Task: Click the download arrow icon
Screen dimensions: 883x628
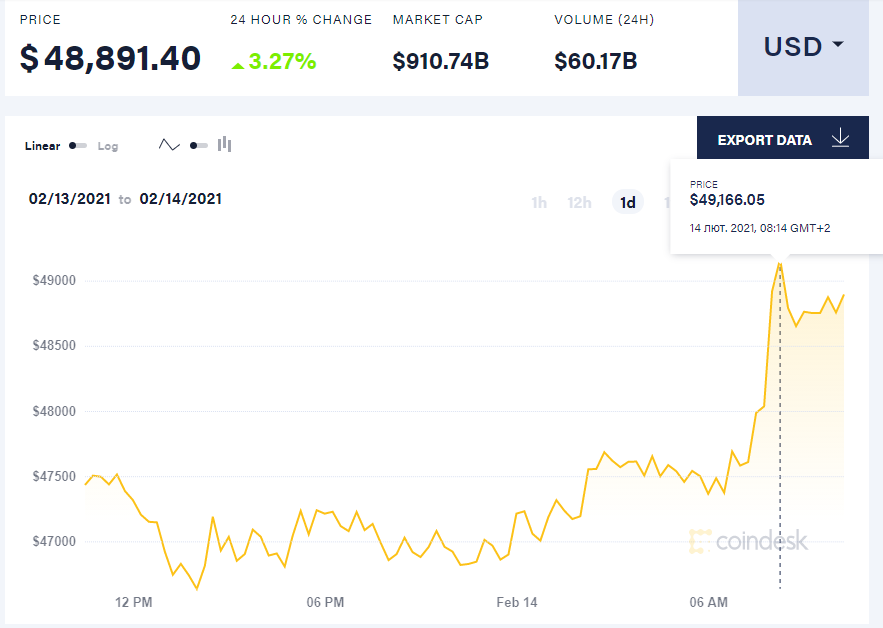Action: coord(840,139)
